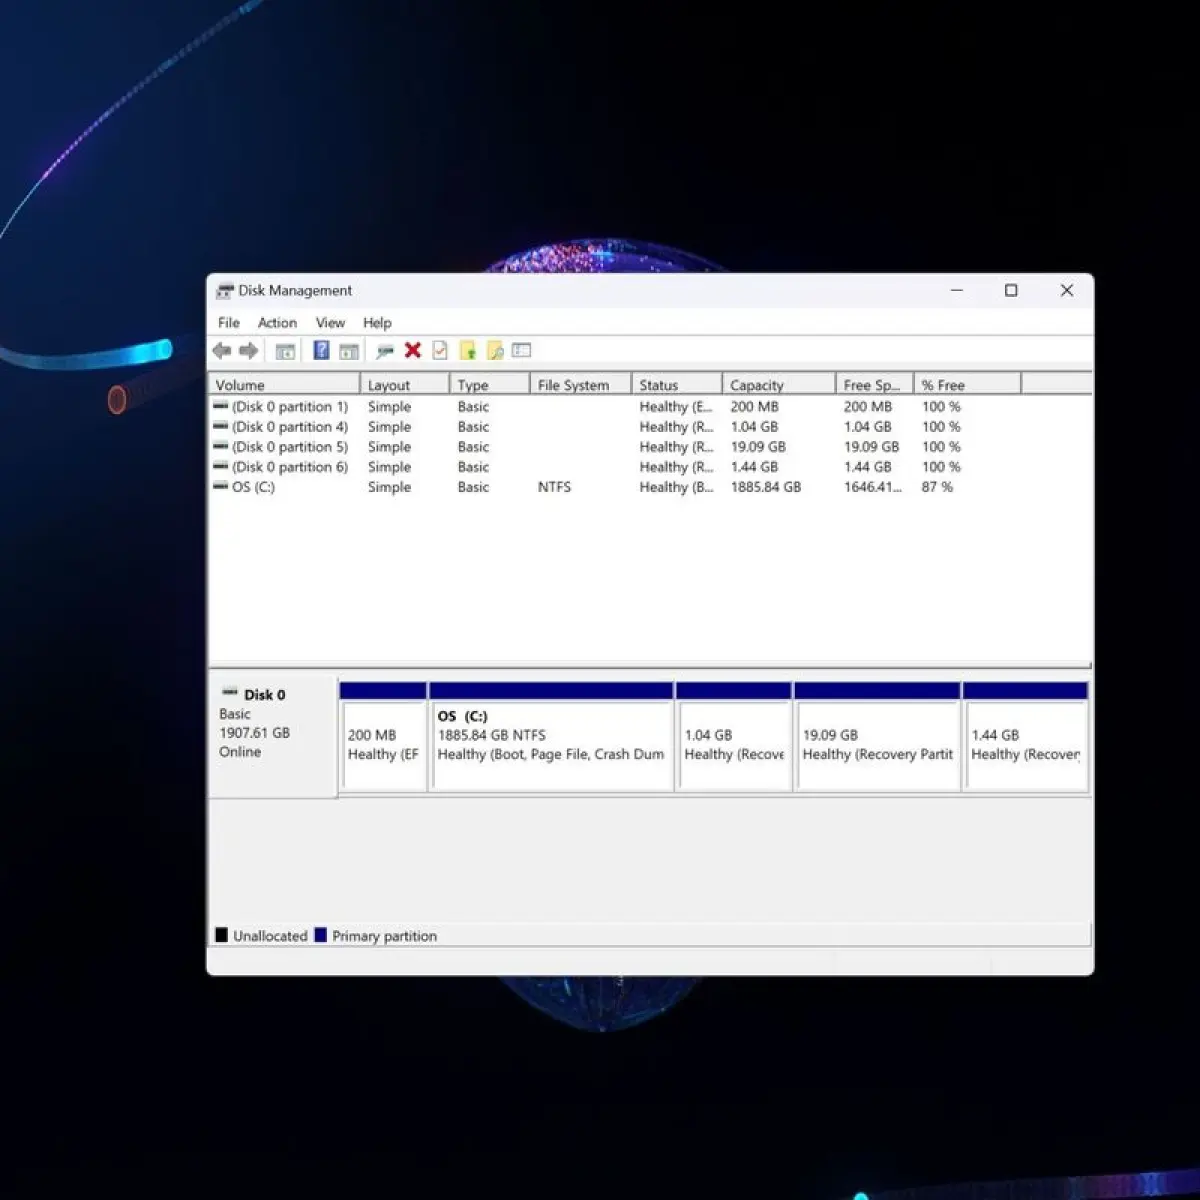Click the NTFS file system cell
Image resolution: width=1200 pixels, height=1200 pixels.
click(554, 487)
